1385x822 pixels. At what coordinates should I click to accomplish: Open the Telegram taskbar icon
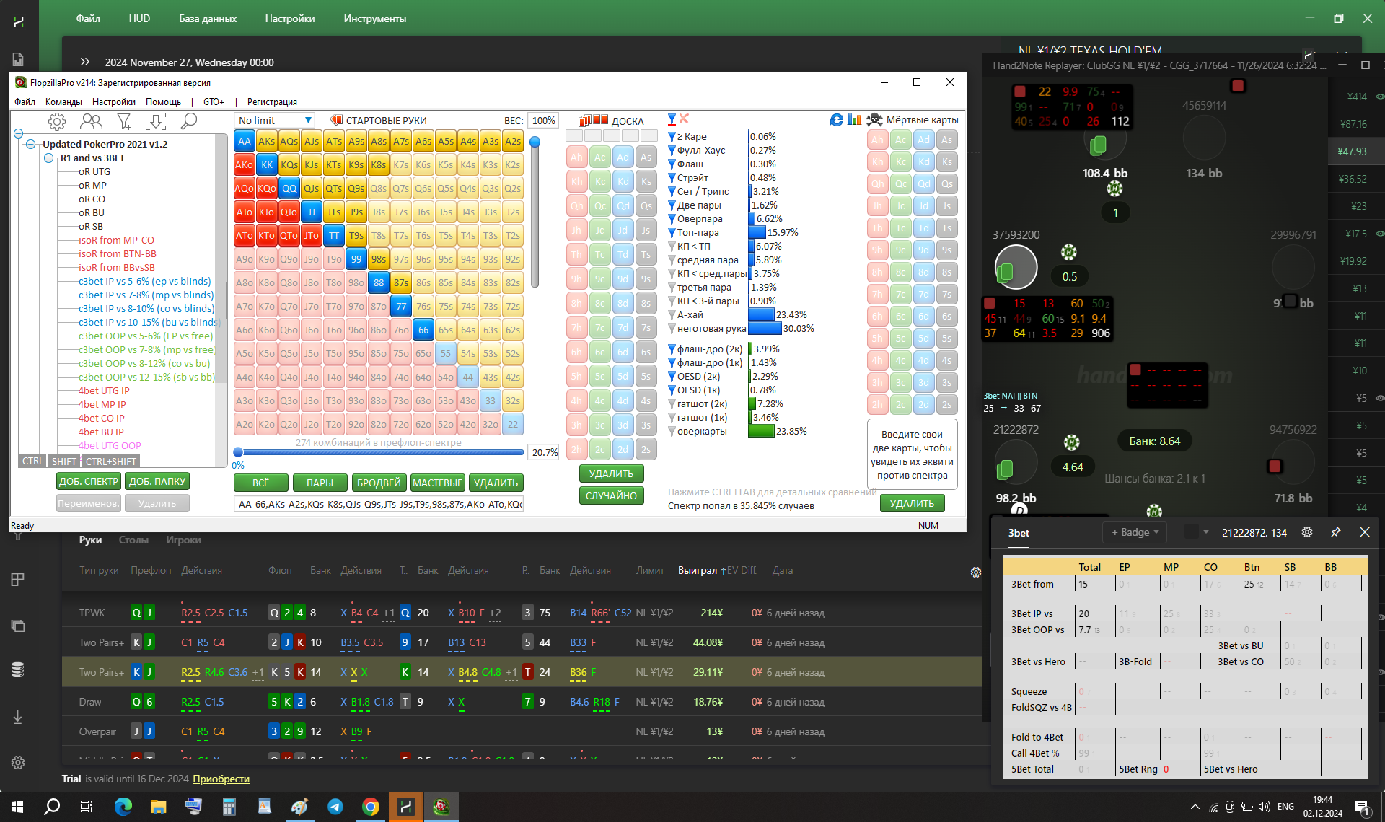(334, 805)
